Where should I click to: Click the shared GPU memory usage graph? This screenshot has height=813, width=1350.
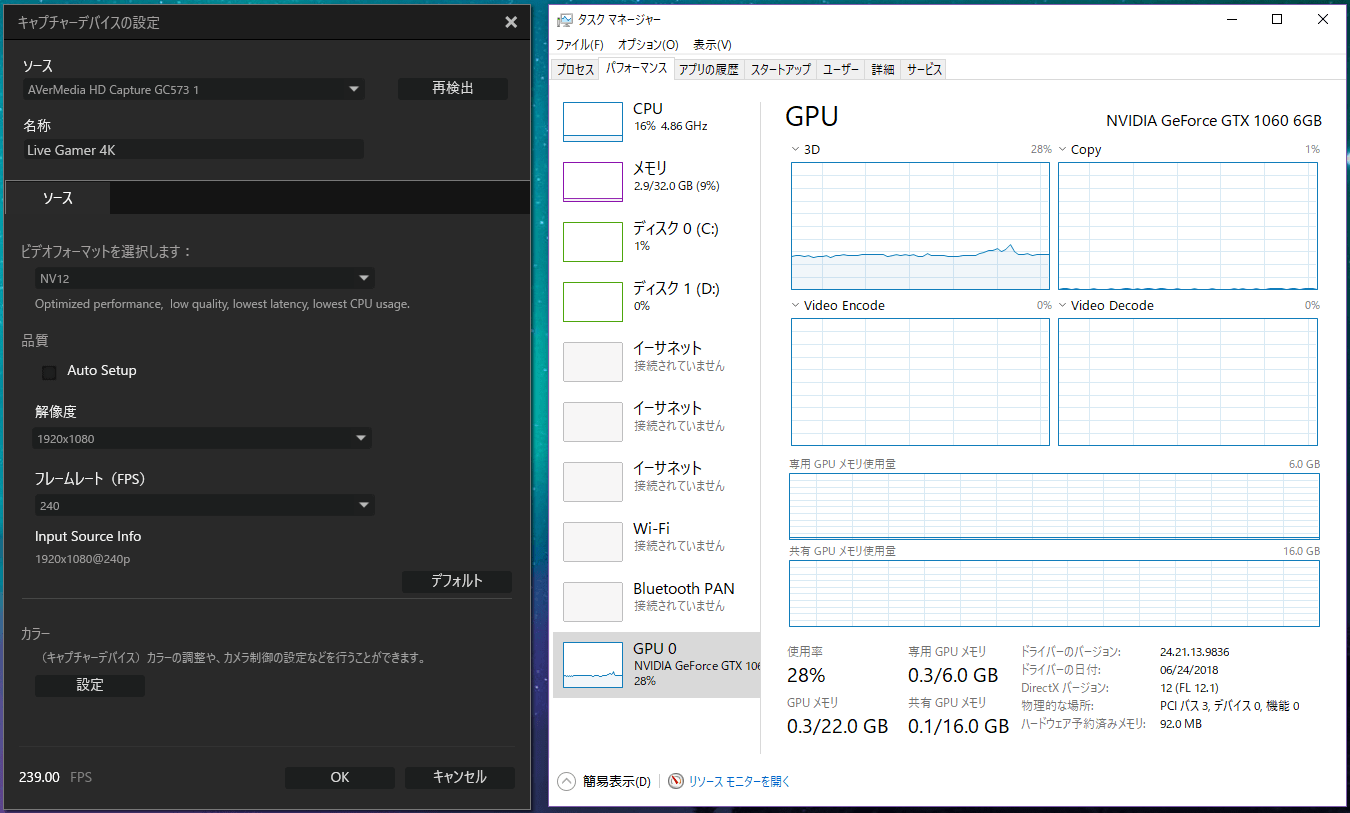click(x=1054, y=593)
